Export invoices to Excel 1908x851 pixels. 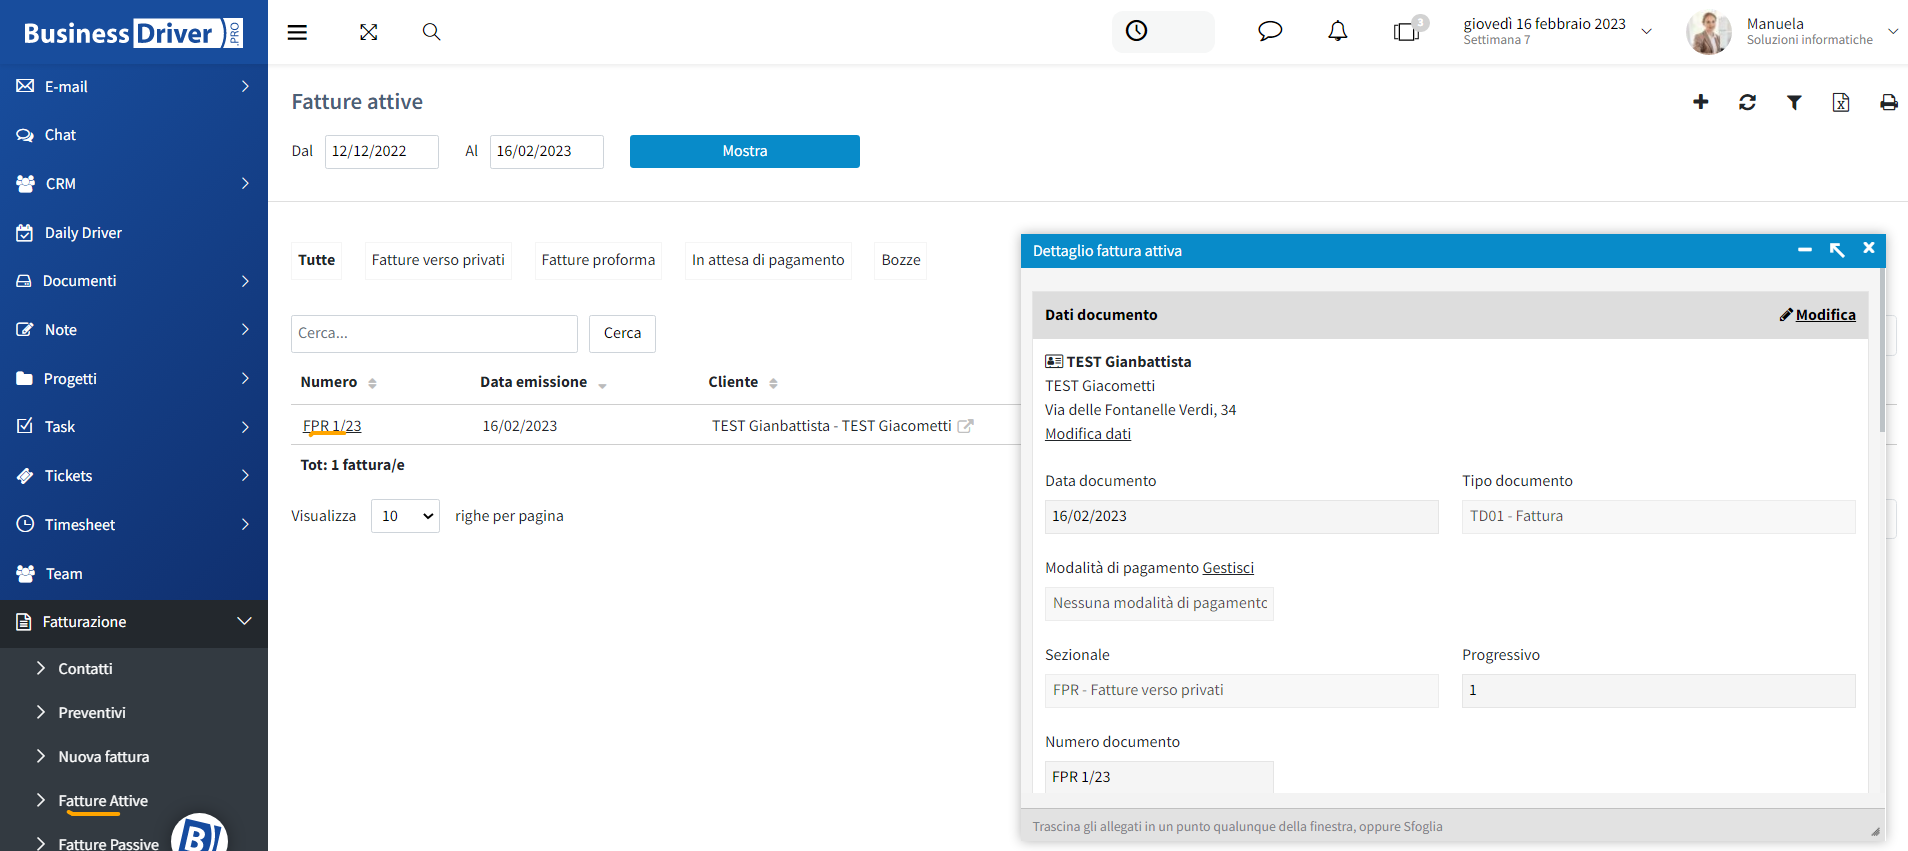(x=1841, y=102)
